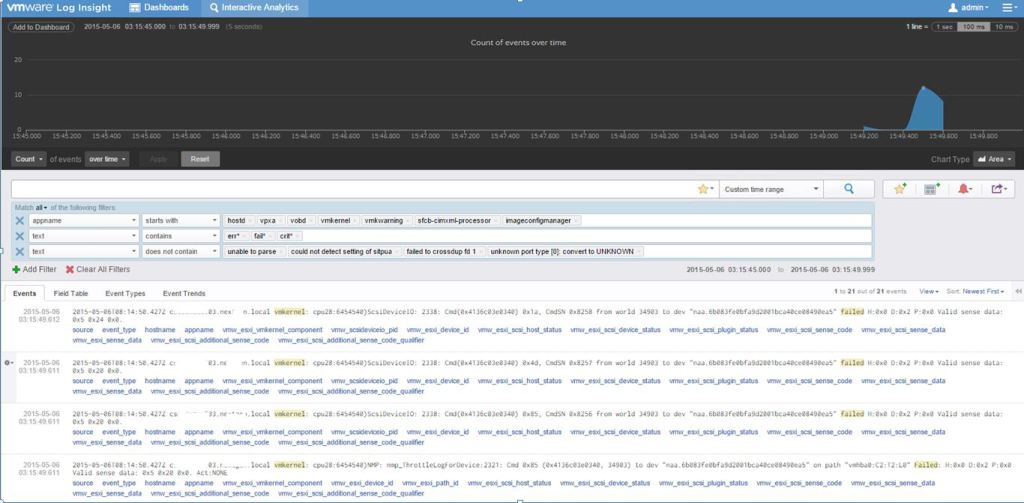
Task: Remove the vmkernel filter value
Action: 354,221
